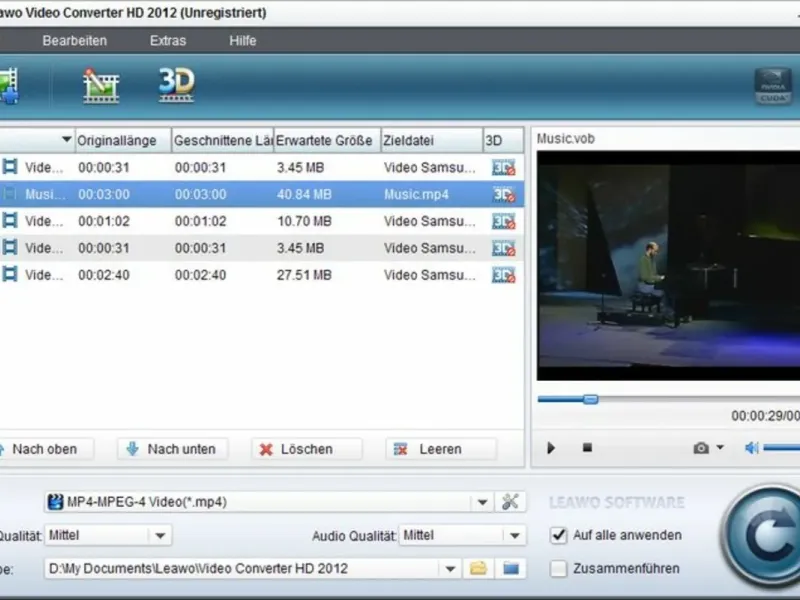Click the 3D column header
This screenshot has width=800, height=600.
503,140
